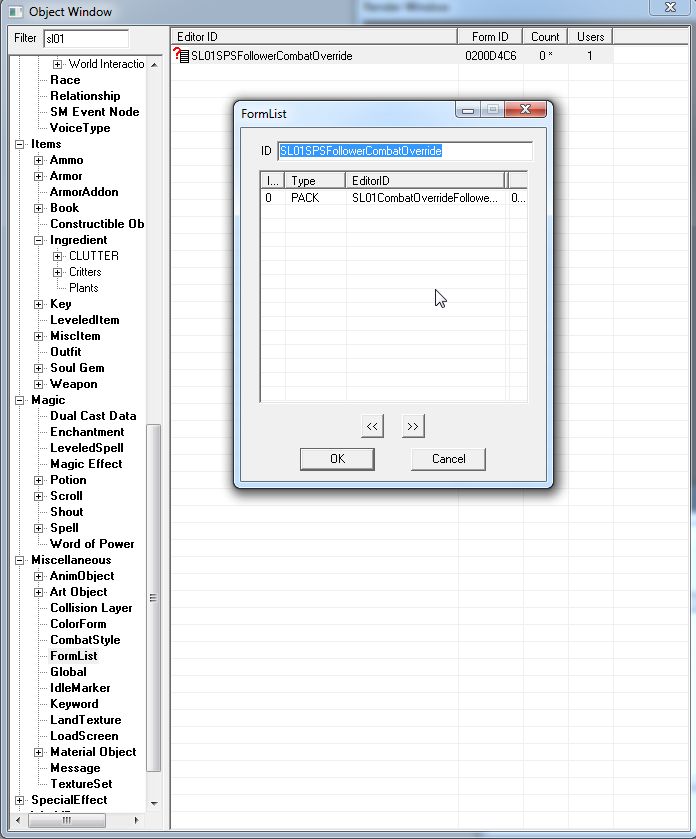Select the Constructible Object tree item

97,224
